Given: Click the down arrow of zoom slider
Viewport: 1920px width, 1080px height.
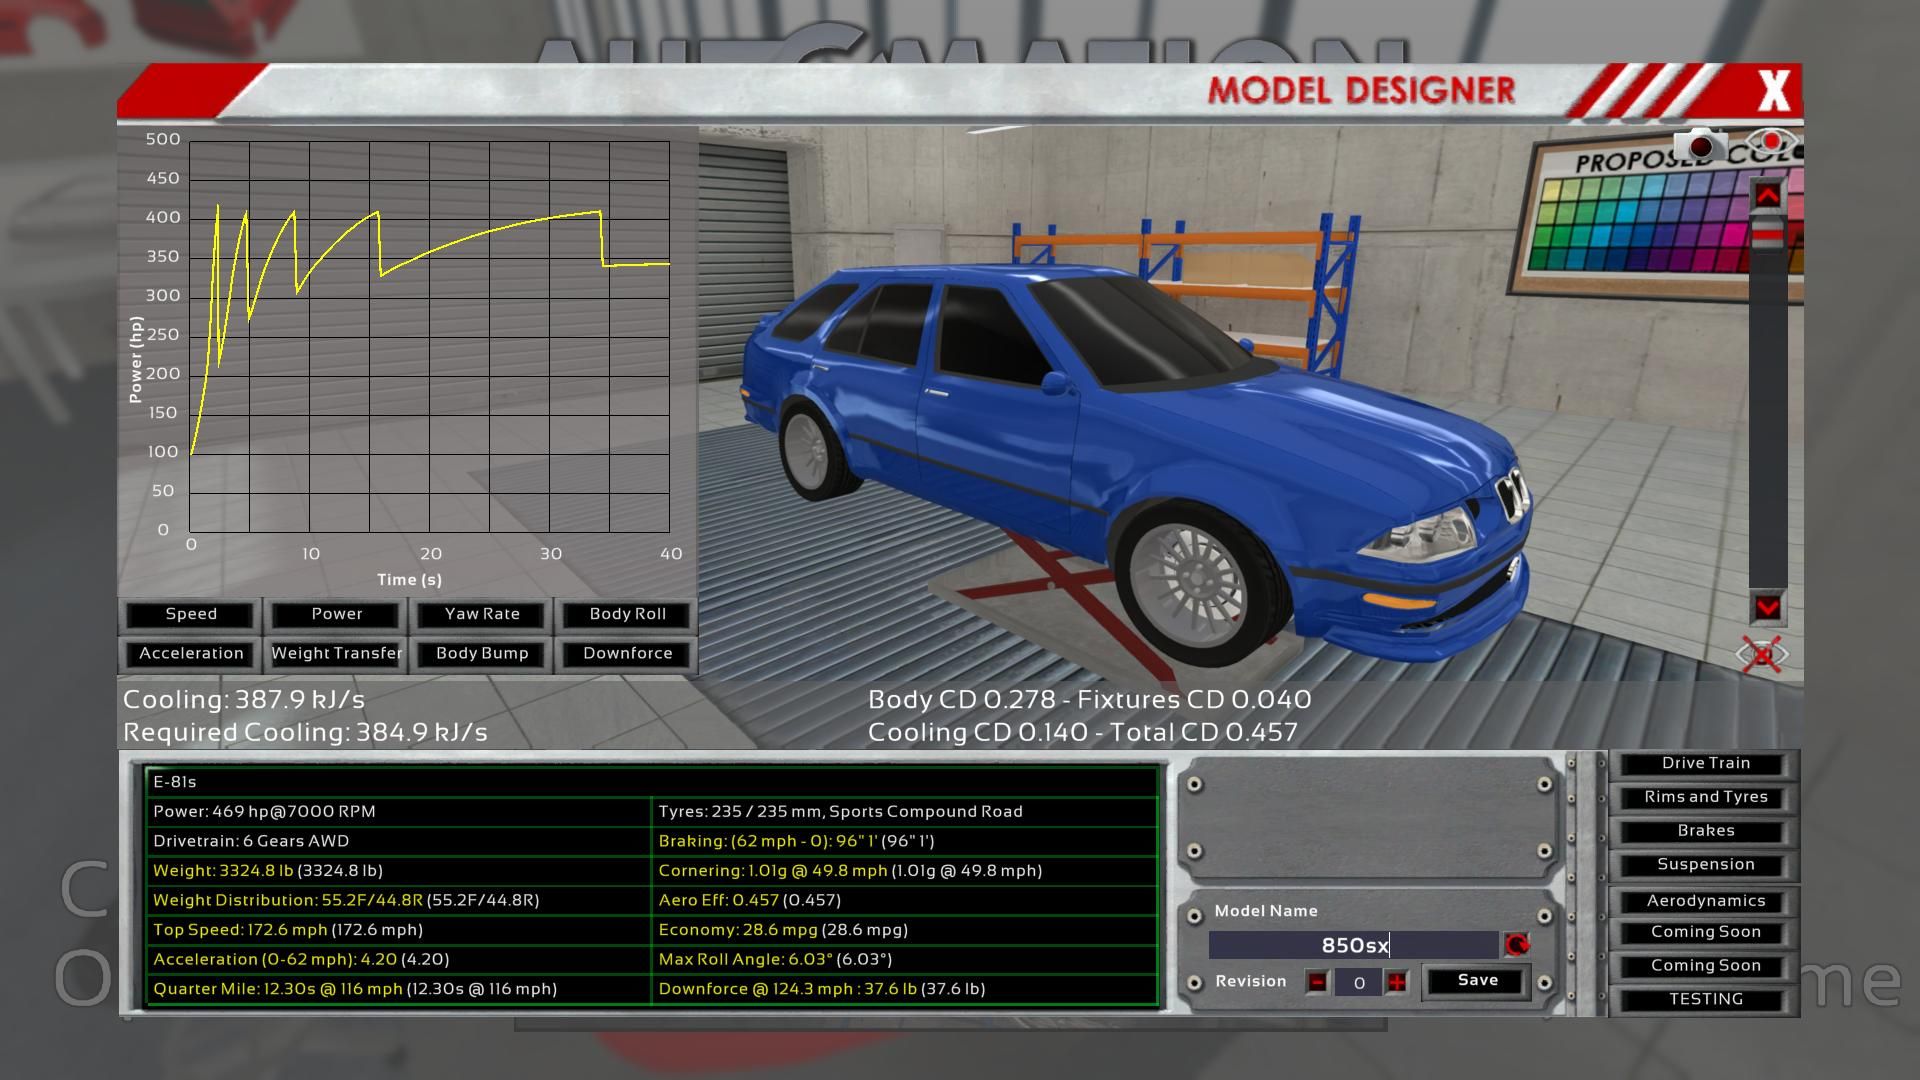Looking at the screenshot, I should click(x=1767, y=607).
